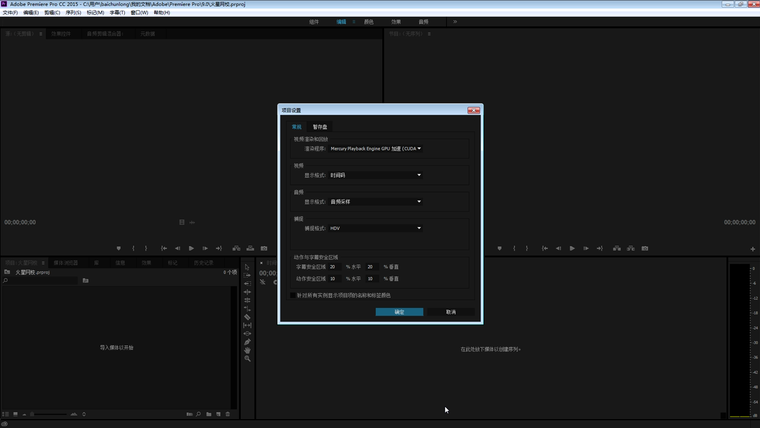
Task: Open the 文件(F) menu
Action: pyautogui.click(x=11, y=13)
